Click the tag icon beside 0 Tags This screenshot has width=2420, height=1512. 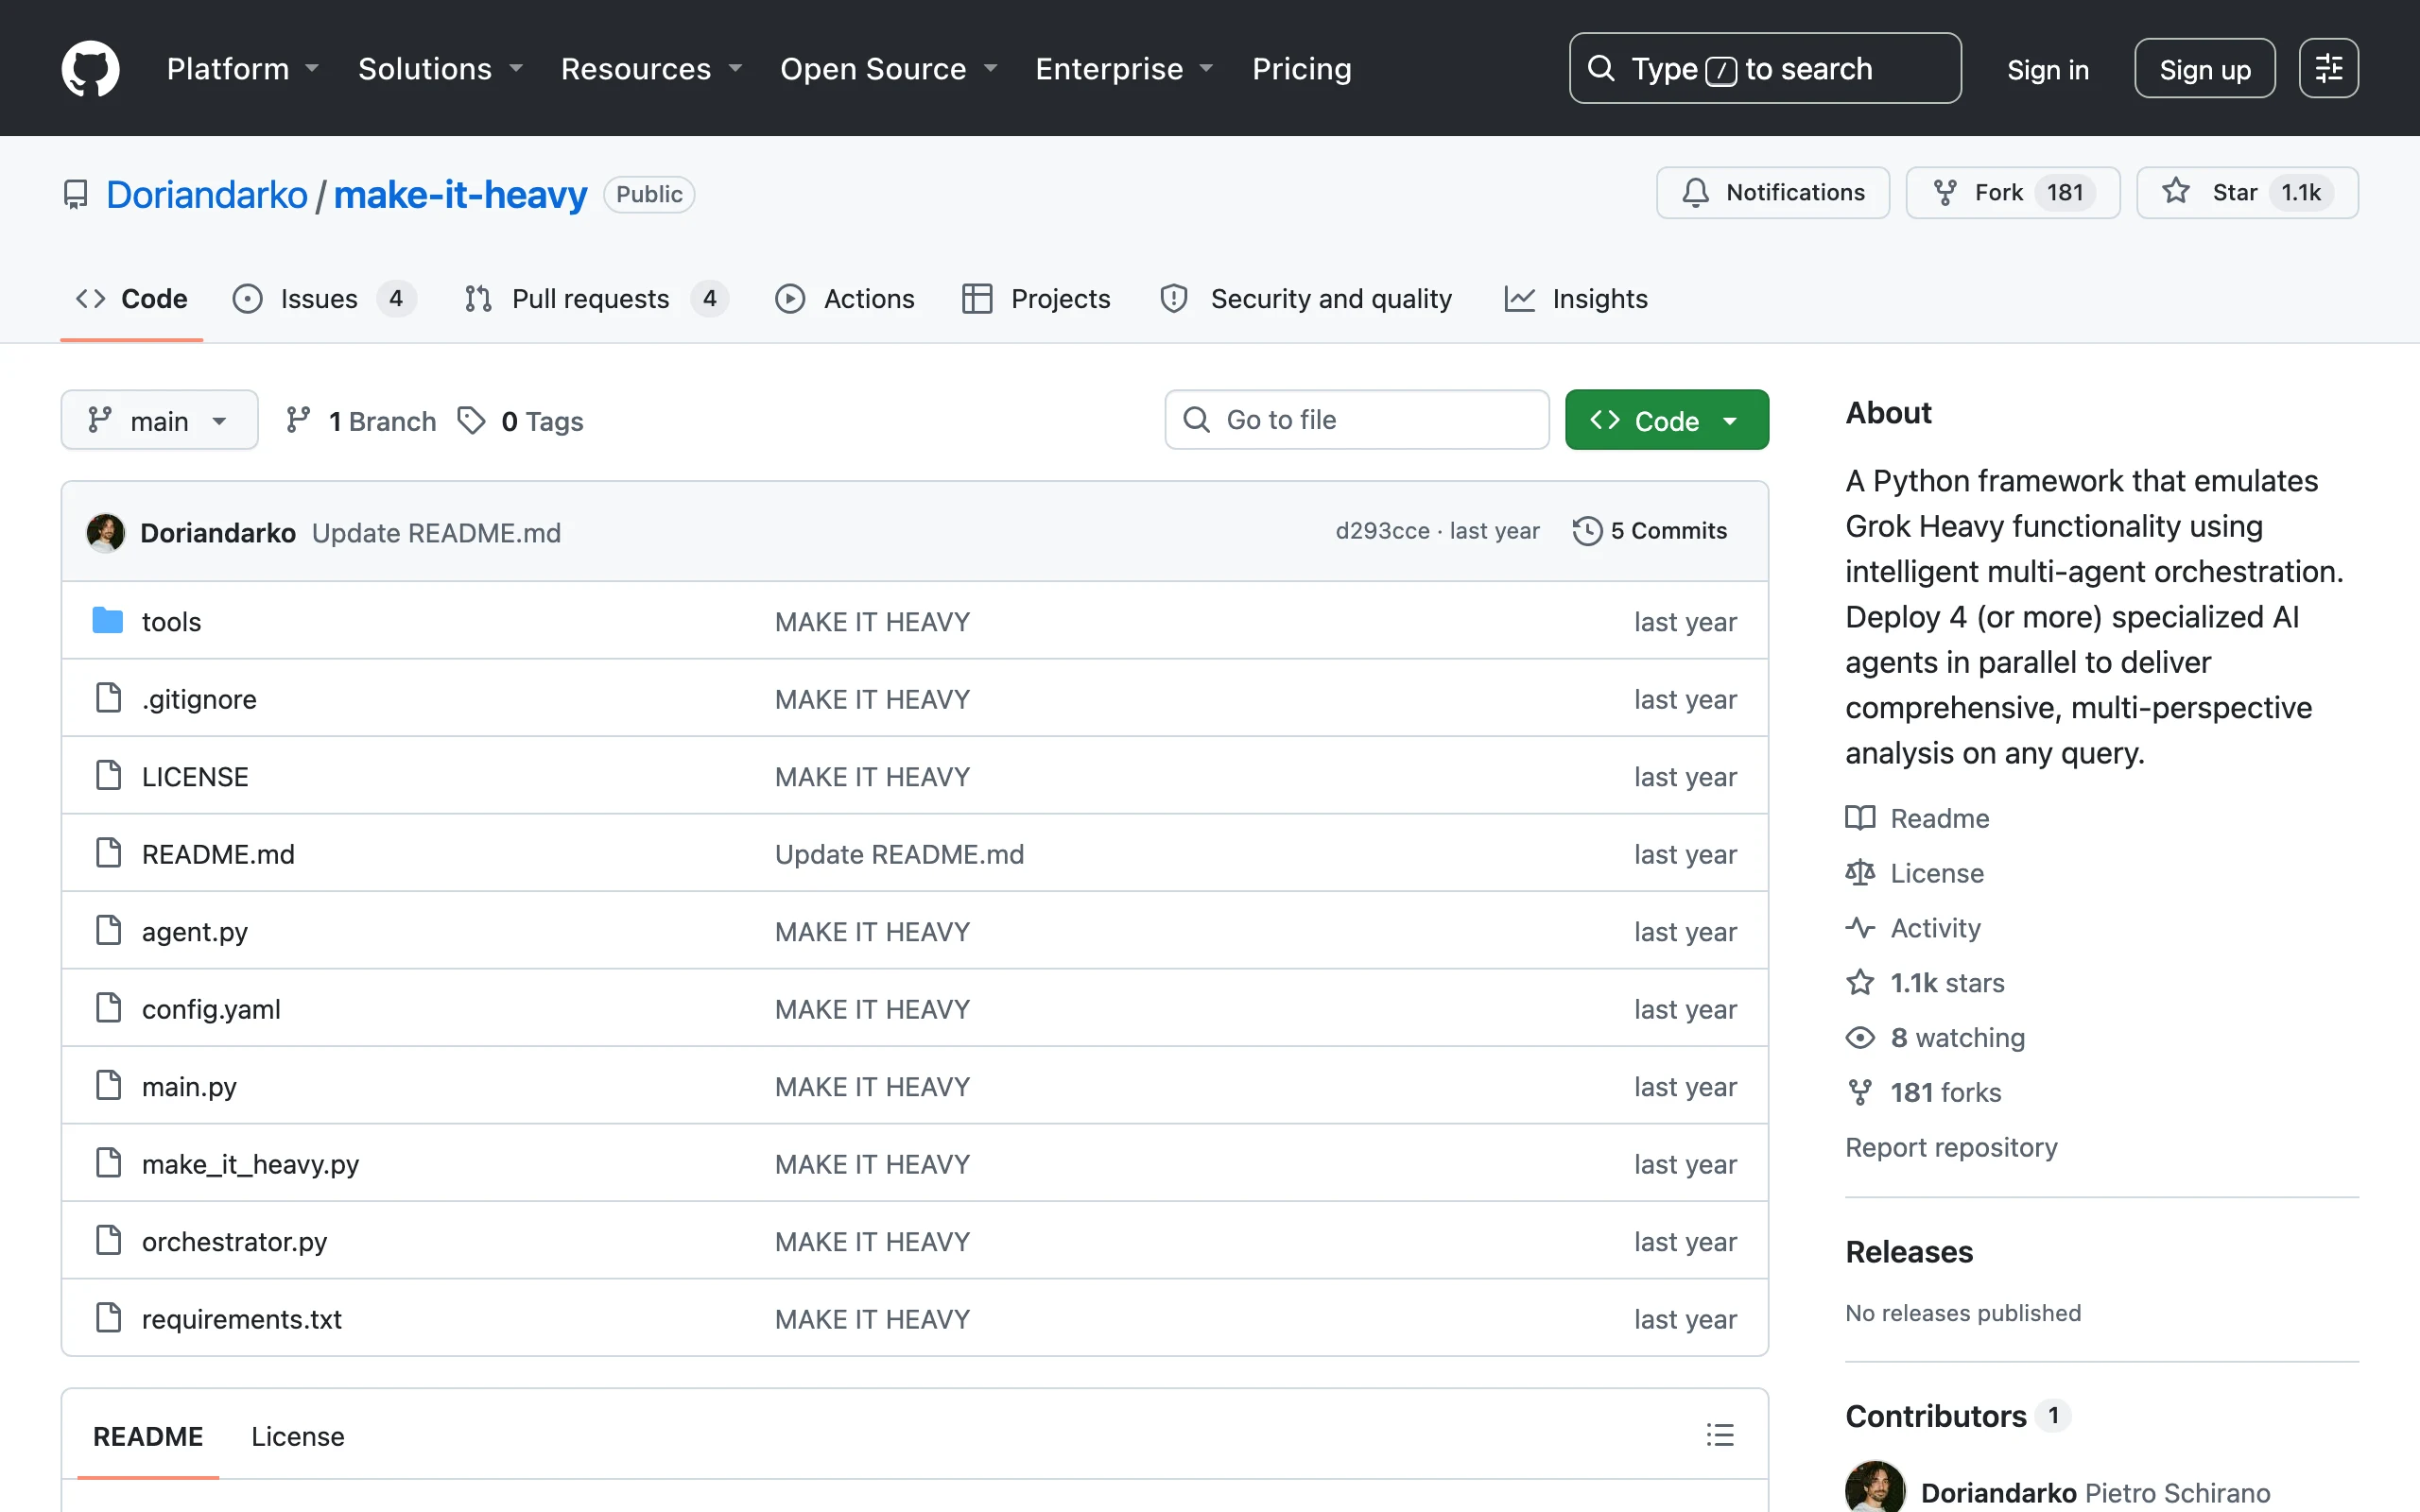471,420
